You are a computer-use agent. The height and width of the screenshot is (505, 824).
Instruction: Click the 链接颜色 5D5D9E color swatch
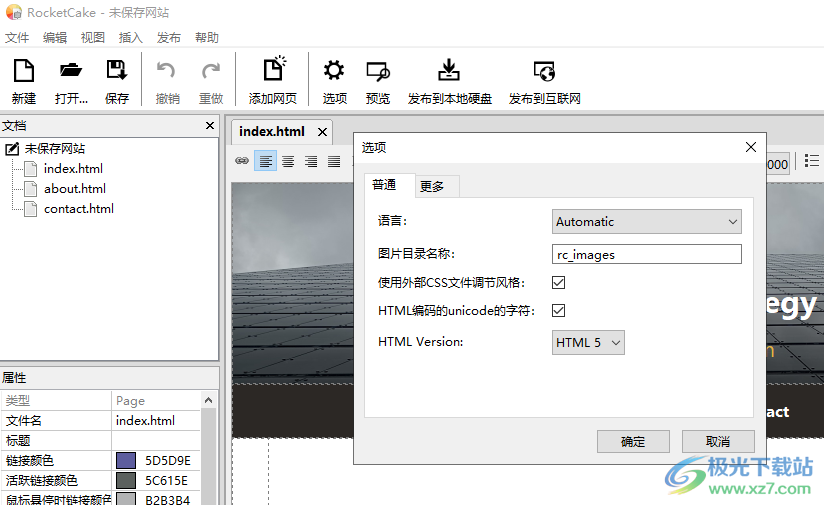point(126,461)
